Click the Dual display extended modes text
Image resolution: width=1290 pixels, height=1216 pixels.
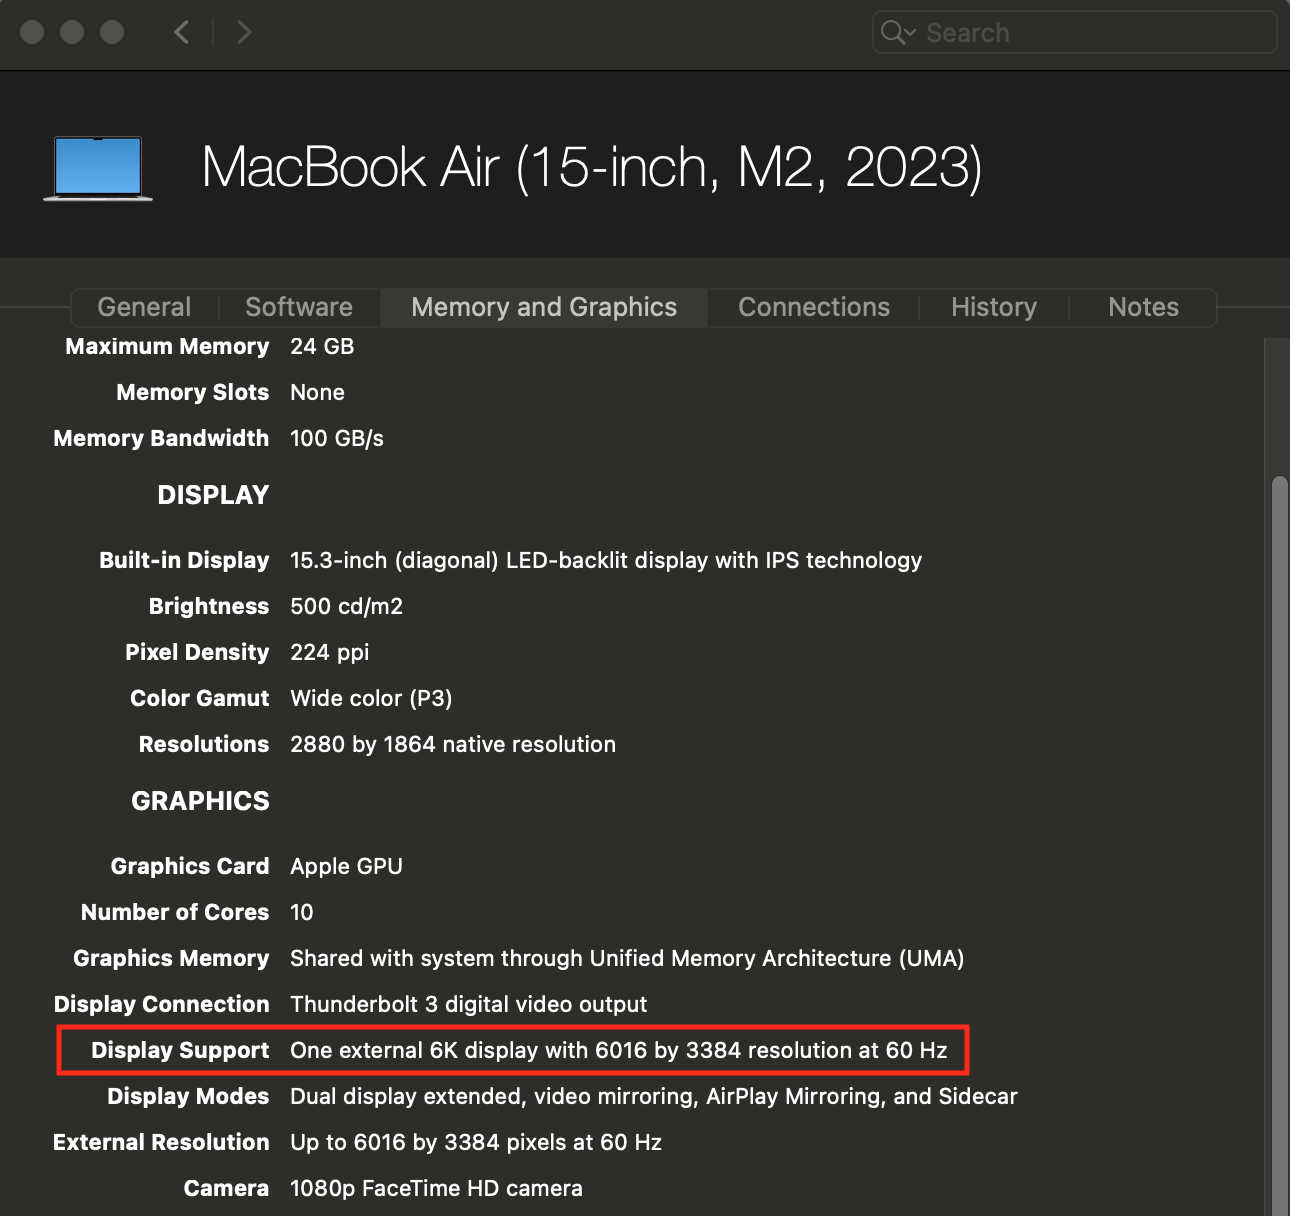coord(654,1096)
